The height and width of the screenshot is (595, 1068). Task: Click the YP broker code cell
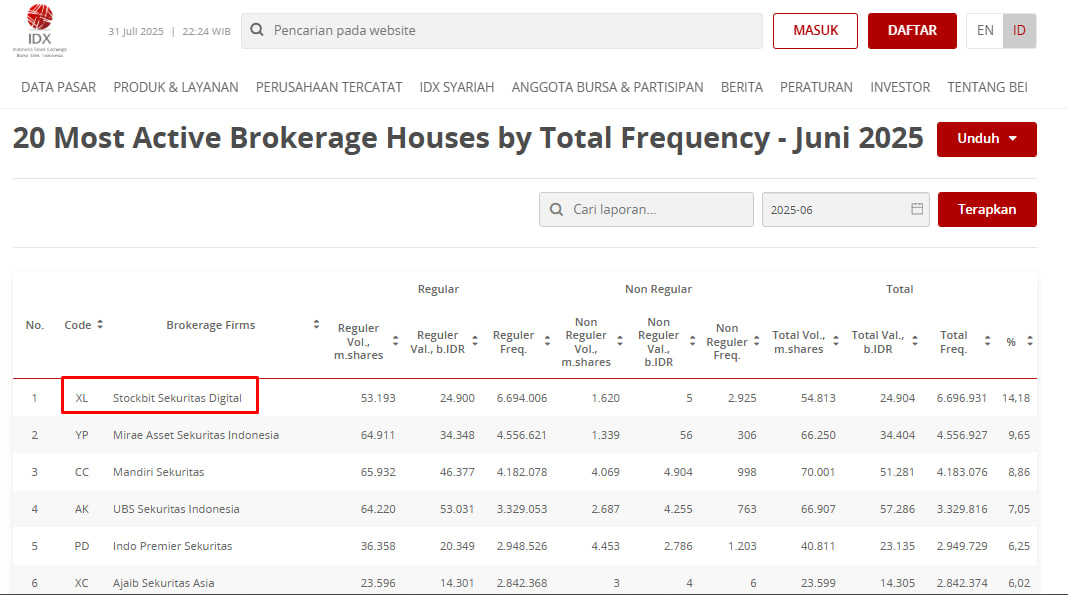tap(82, 434)
